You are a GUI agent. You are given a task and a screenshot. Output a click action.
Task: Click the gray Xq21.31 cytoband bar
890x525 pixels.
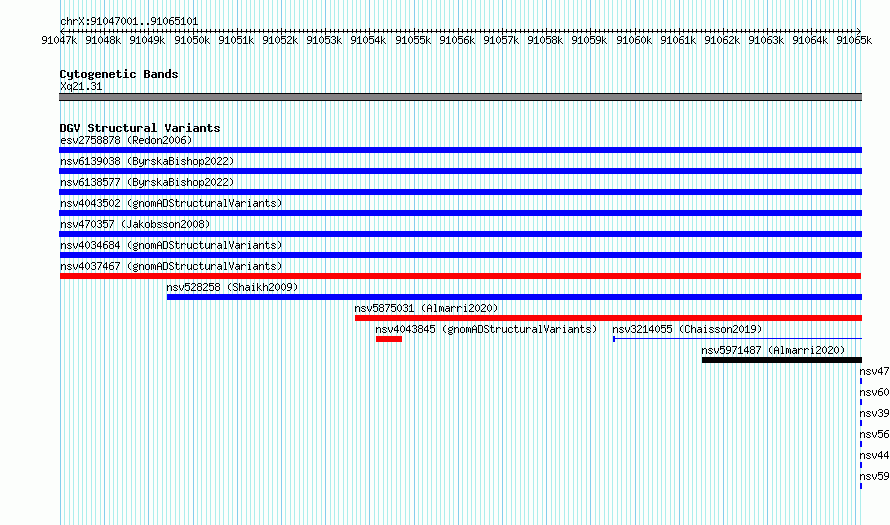point(460,97)
